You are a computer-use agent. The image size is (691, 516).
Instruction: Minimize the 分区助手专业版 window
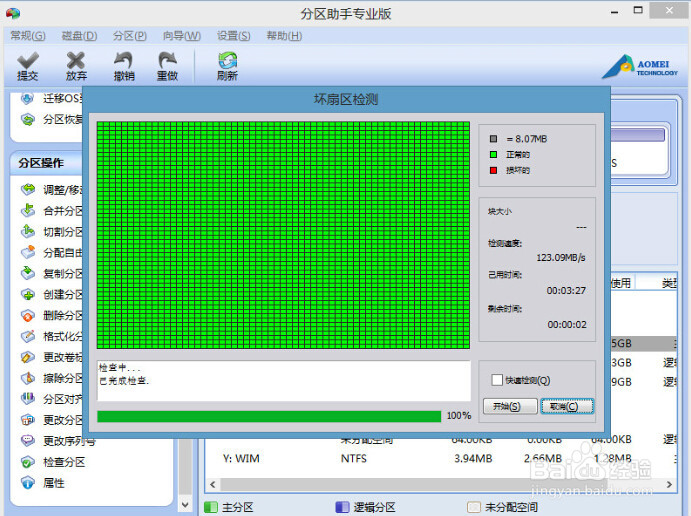pyautogui.click(x=614, y=12)
